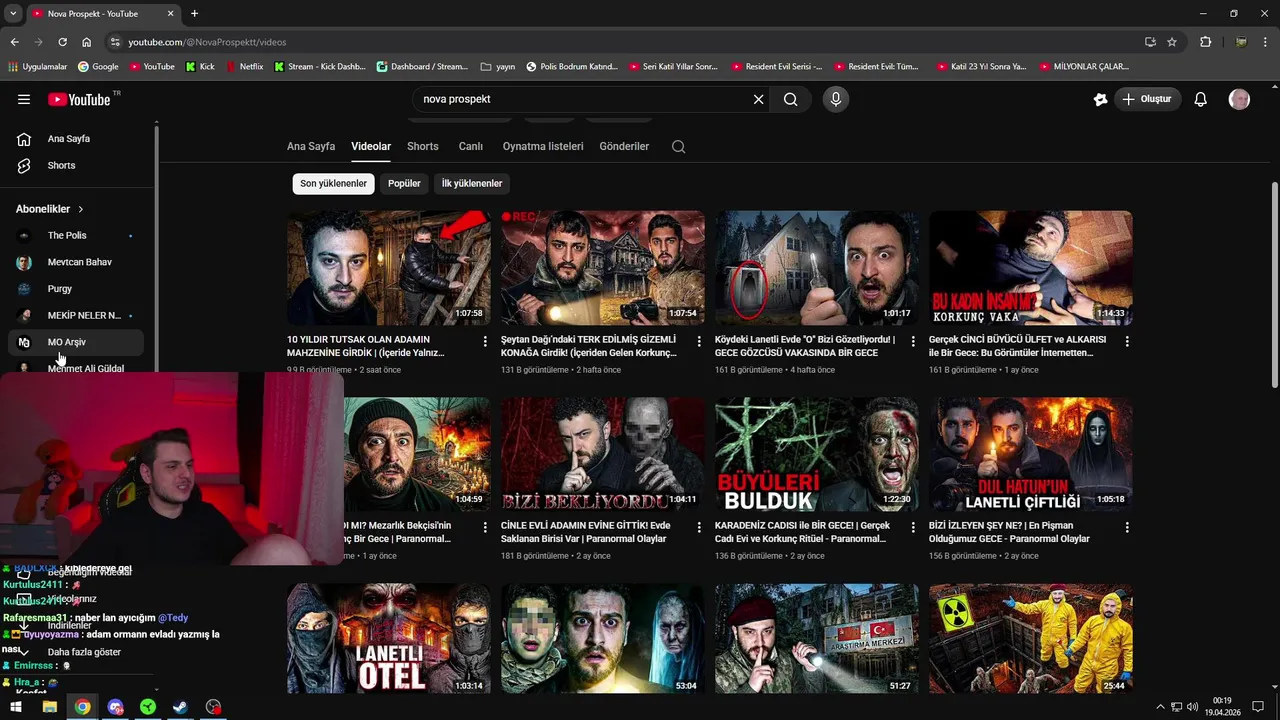Image resolution: width=1280 pixels, height=720 pixels.
Task: Go to browser home page
Action: (x=86, y=42)
